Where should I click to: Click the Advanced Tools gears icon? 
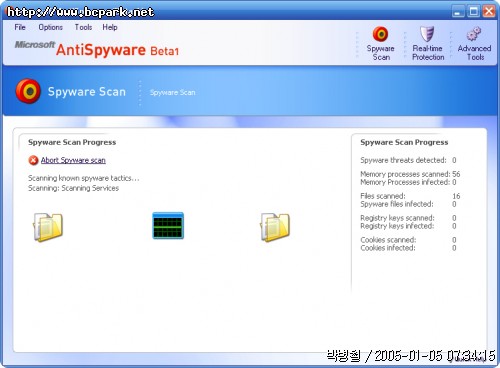474,34
